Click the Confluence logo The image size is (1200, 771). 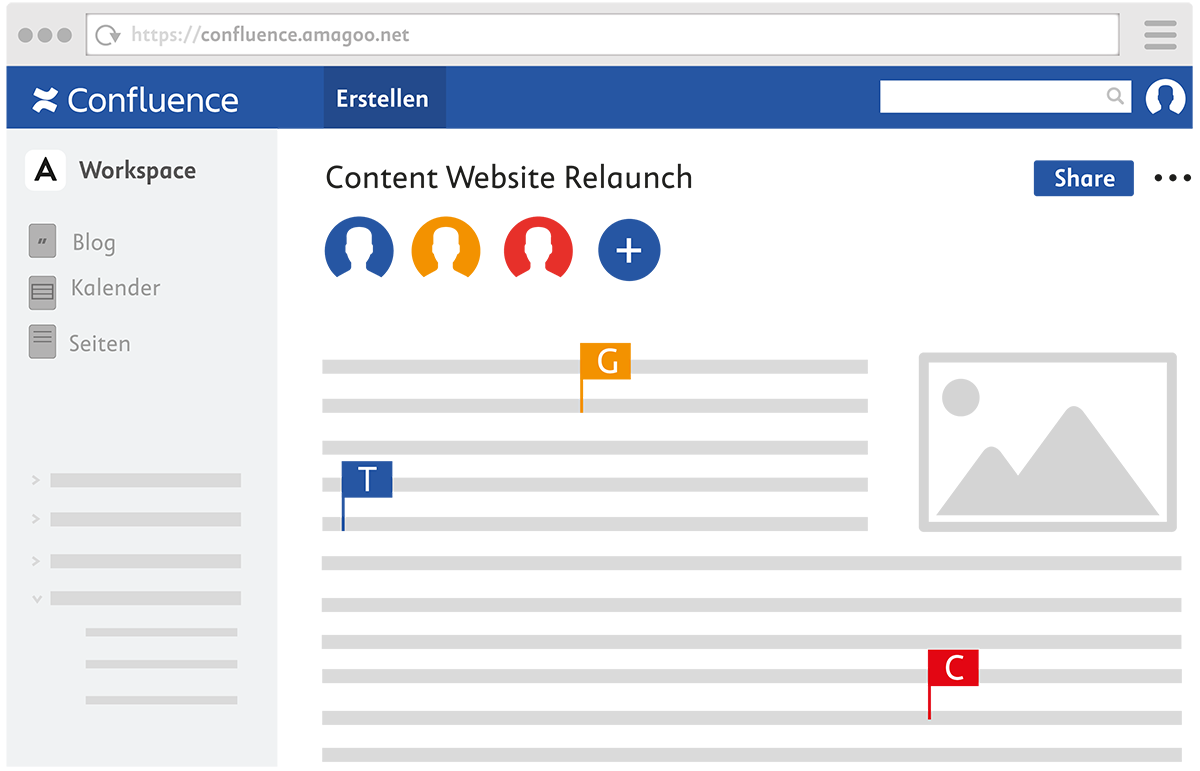coord(135,99)
